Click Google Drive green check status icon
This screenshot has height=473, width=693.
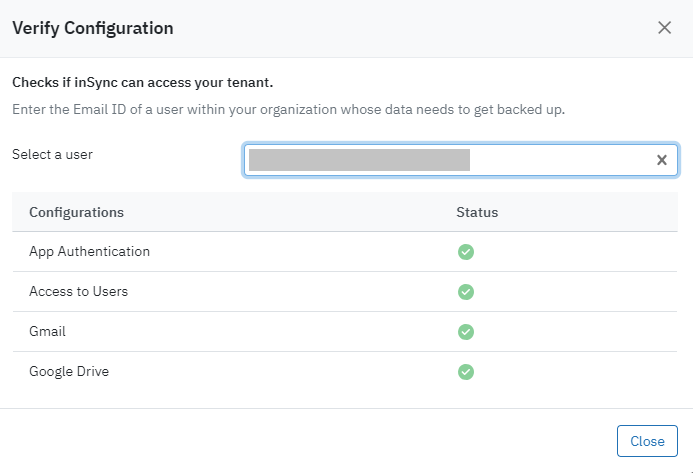coord(466,372)
